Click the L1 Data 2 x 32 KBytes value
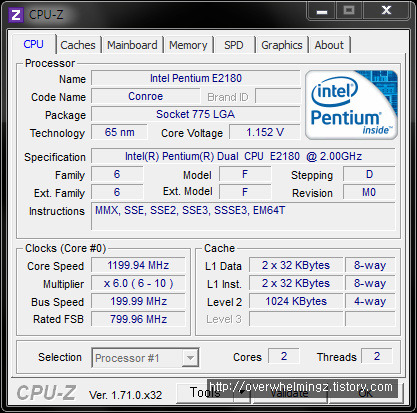 [296, 265]
